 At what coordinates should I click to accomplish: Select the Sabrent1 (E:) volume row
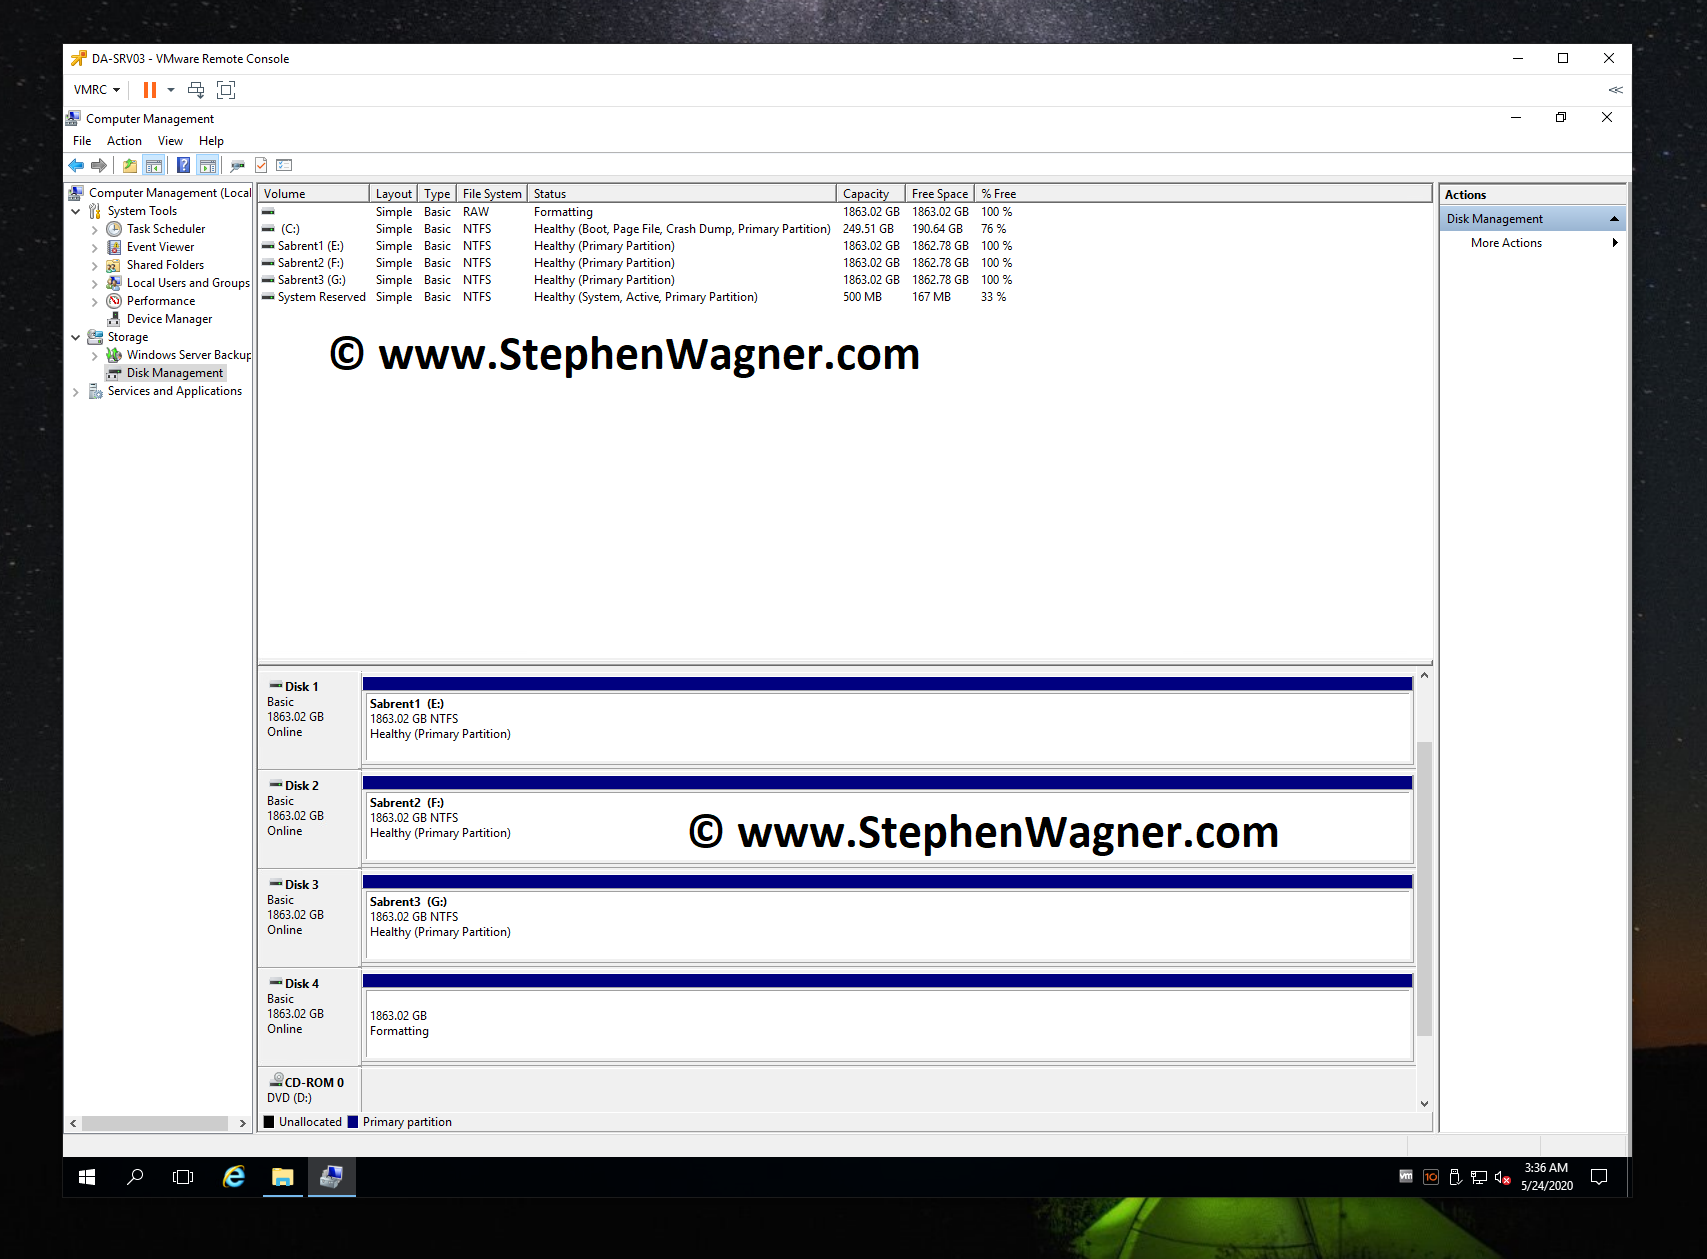tap(845, 246)
